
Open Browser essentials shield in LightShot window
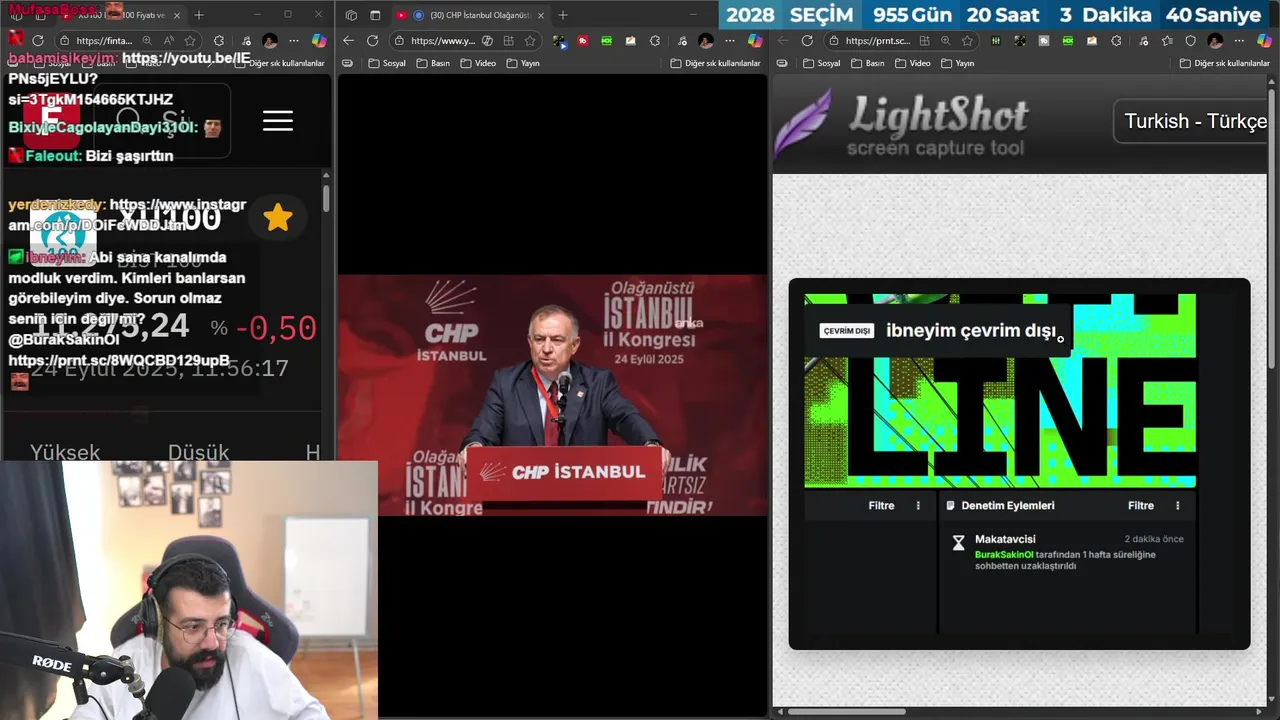click(x=1191, y=41)
